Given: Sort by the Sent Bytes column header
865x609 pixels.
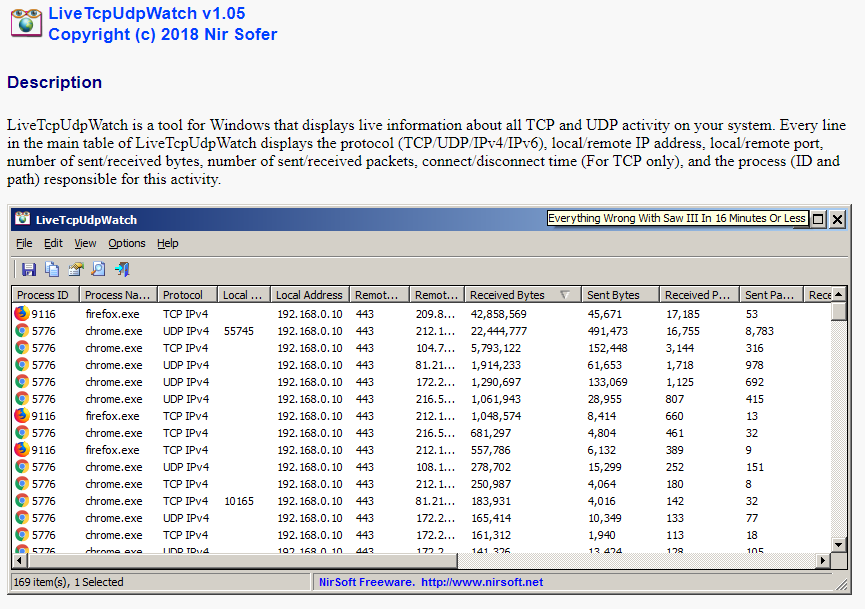Looking at the screenshot, I should pos(620,295).
